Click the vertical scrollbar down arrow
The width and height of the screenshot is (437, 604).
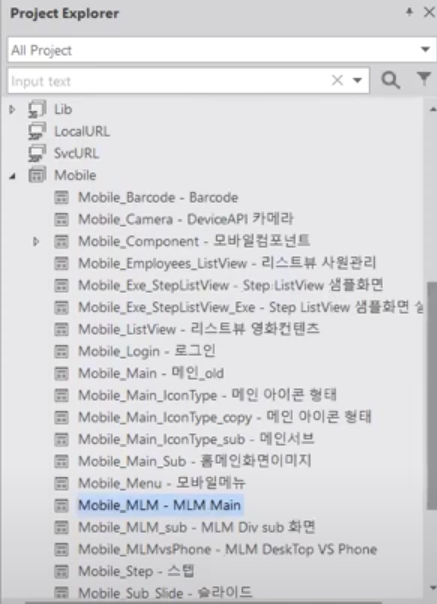coord(432,588)
